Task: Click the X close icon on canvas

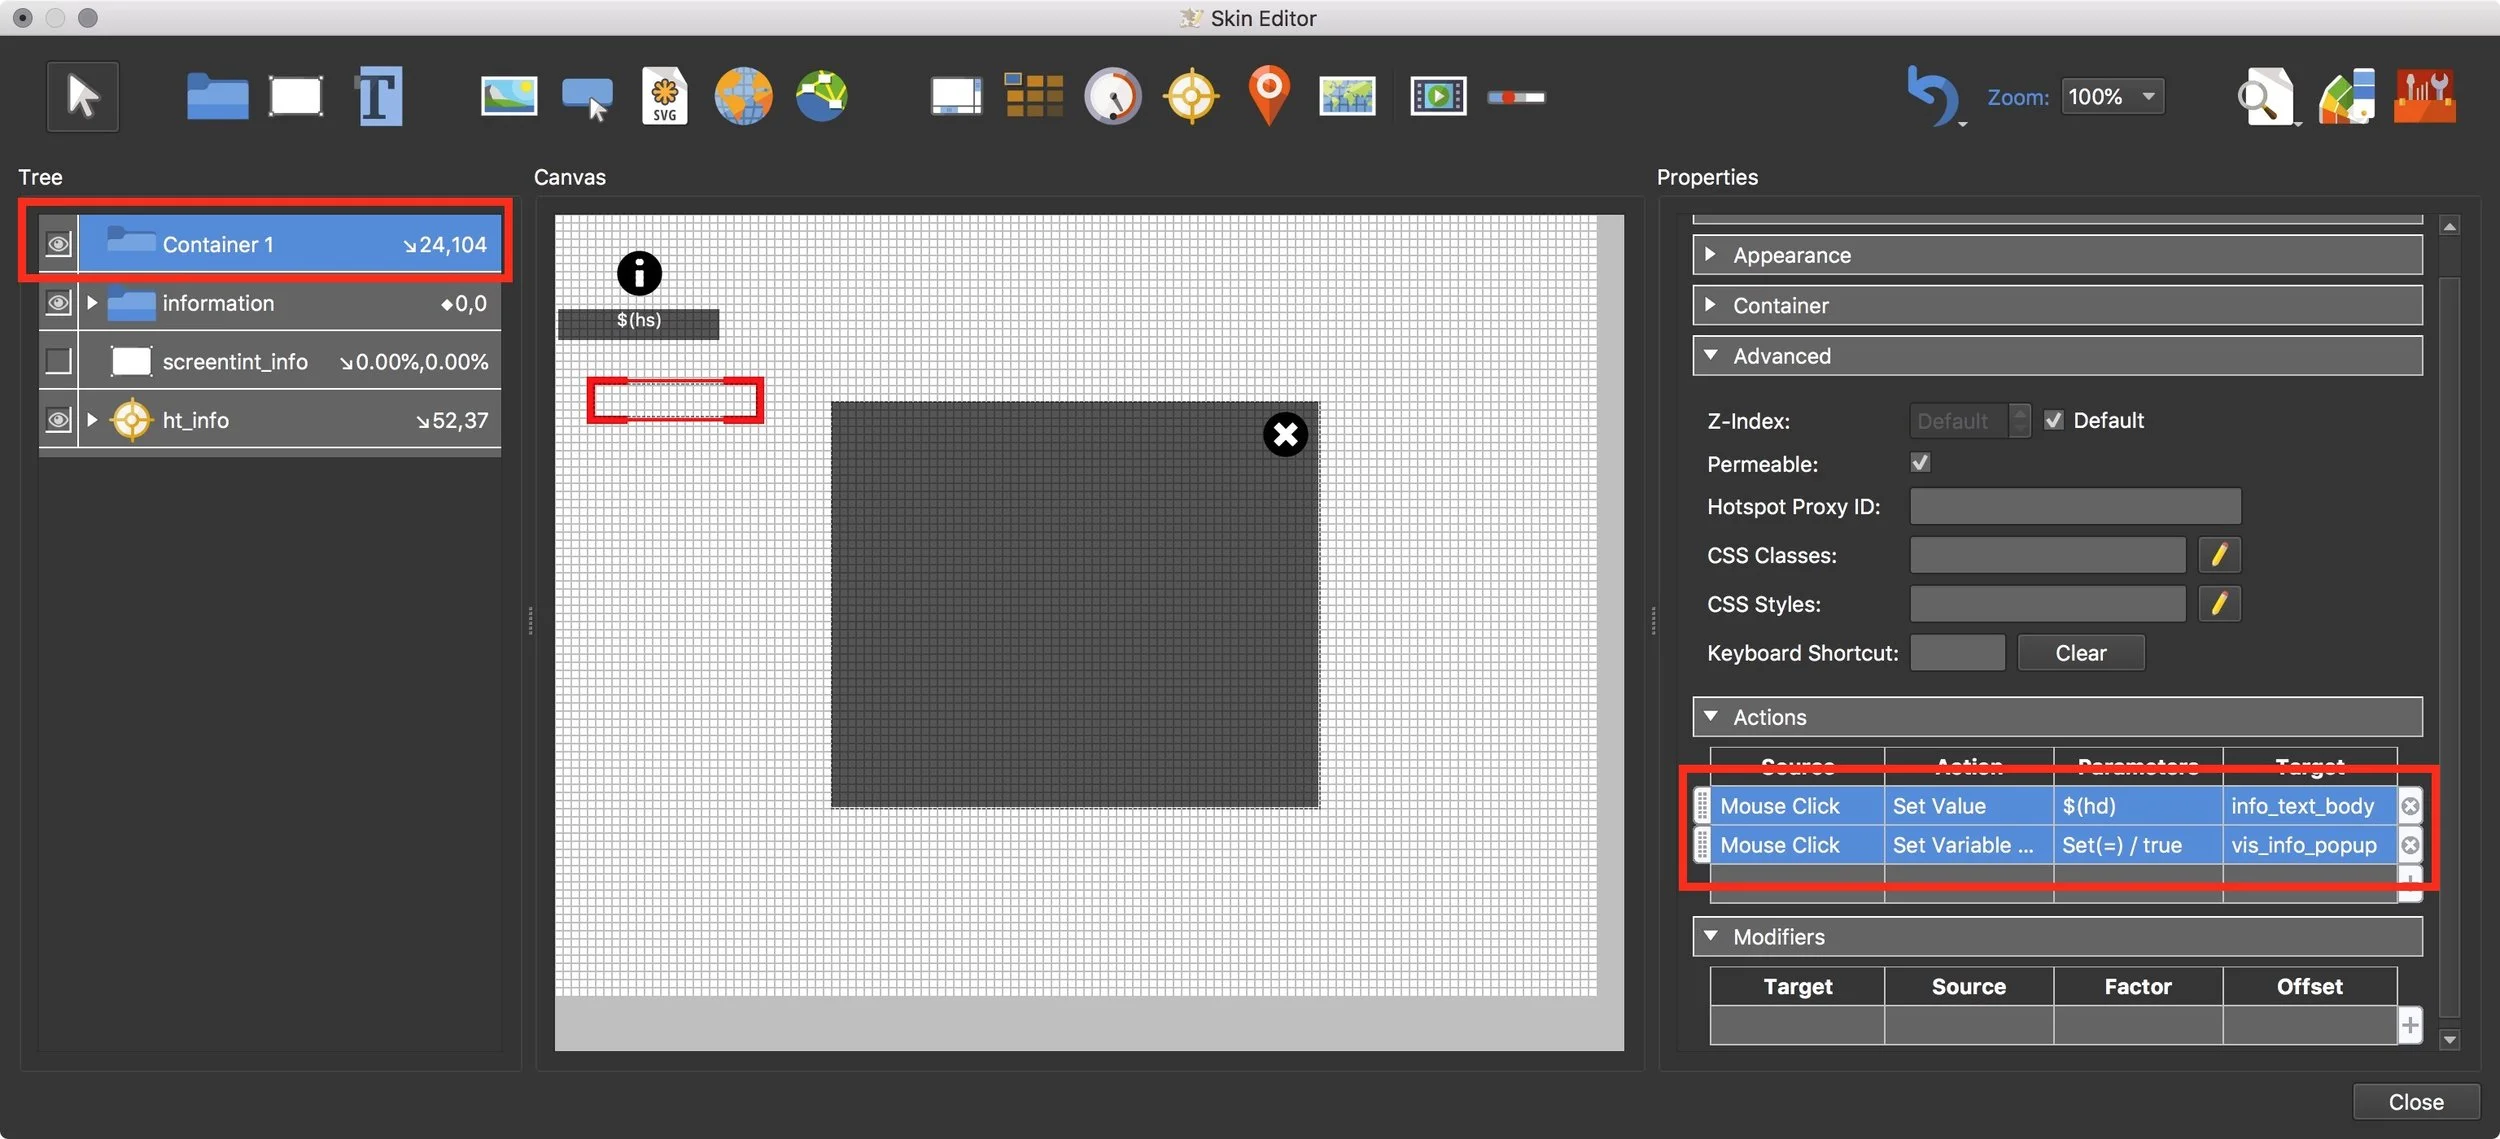Action: (1285, 434)
